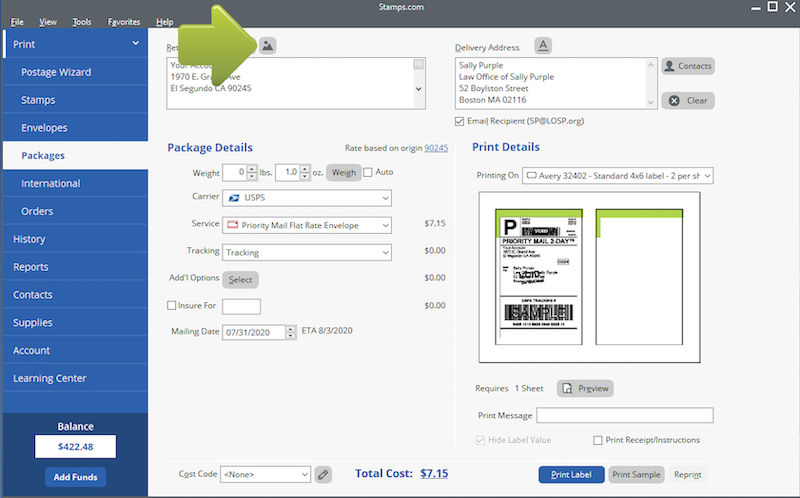The height and width of the screenshot is (498, 800).
Task: Click the Preview button with magnifier icon
Action: click(585, 388)
